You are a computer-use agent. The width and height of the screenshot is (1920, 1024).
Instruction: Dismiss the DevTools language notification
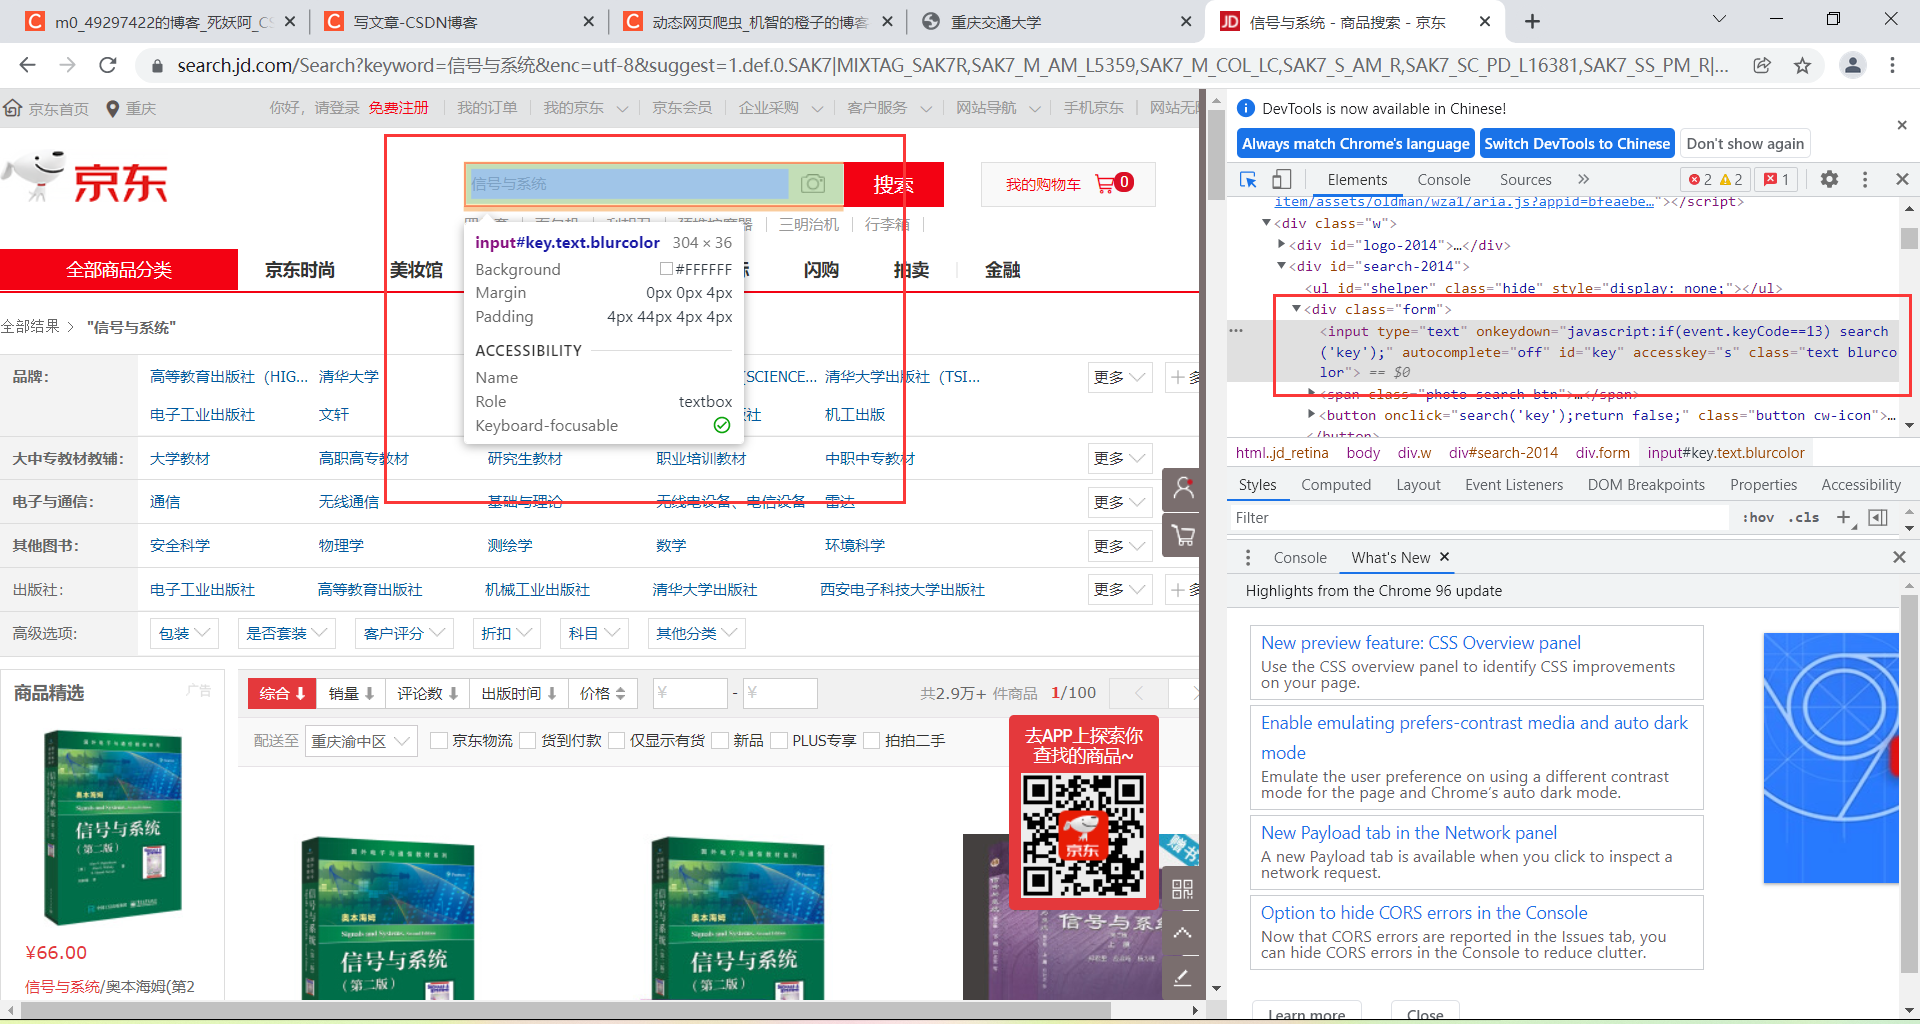[1902, 125]
